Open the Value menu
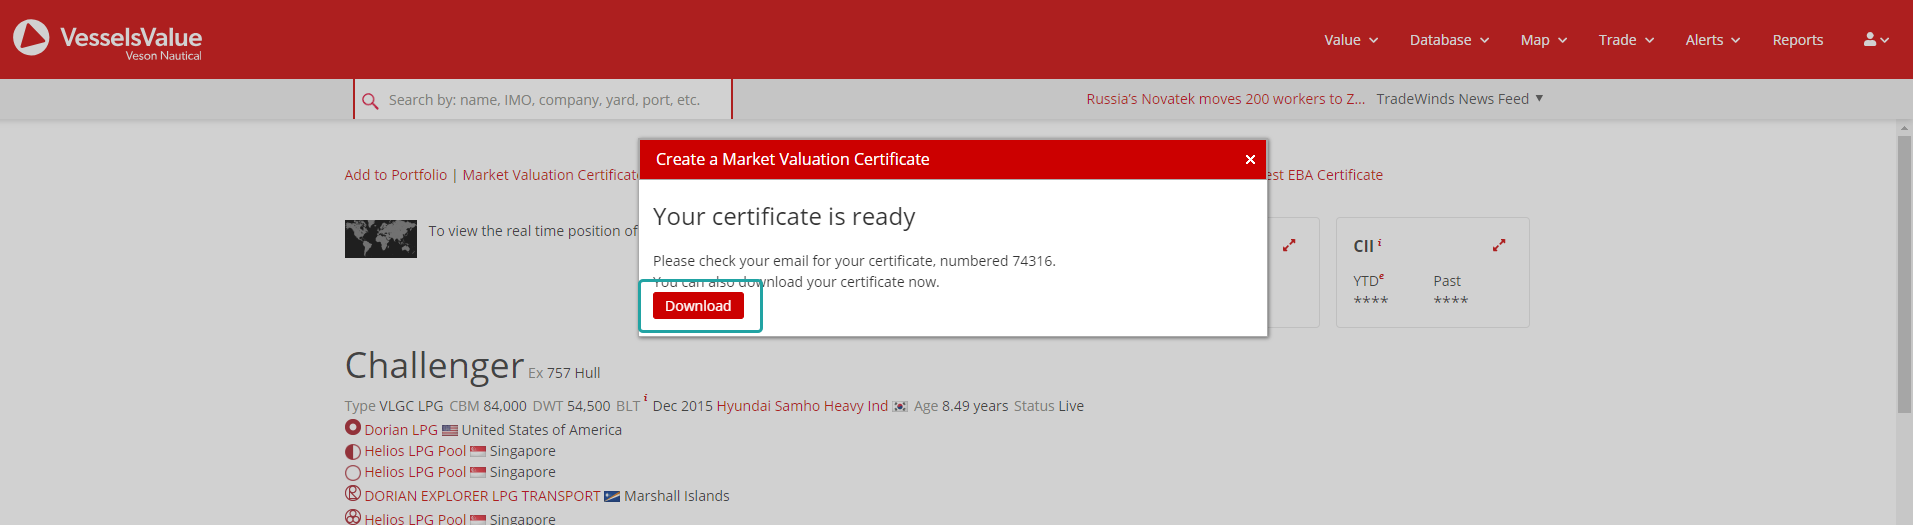The width and height of the screenshot is (1913, 525). pos(1351,40)
